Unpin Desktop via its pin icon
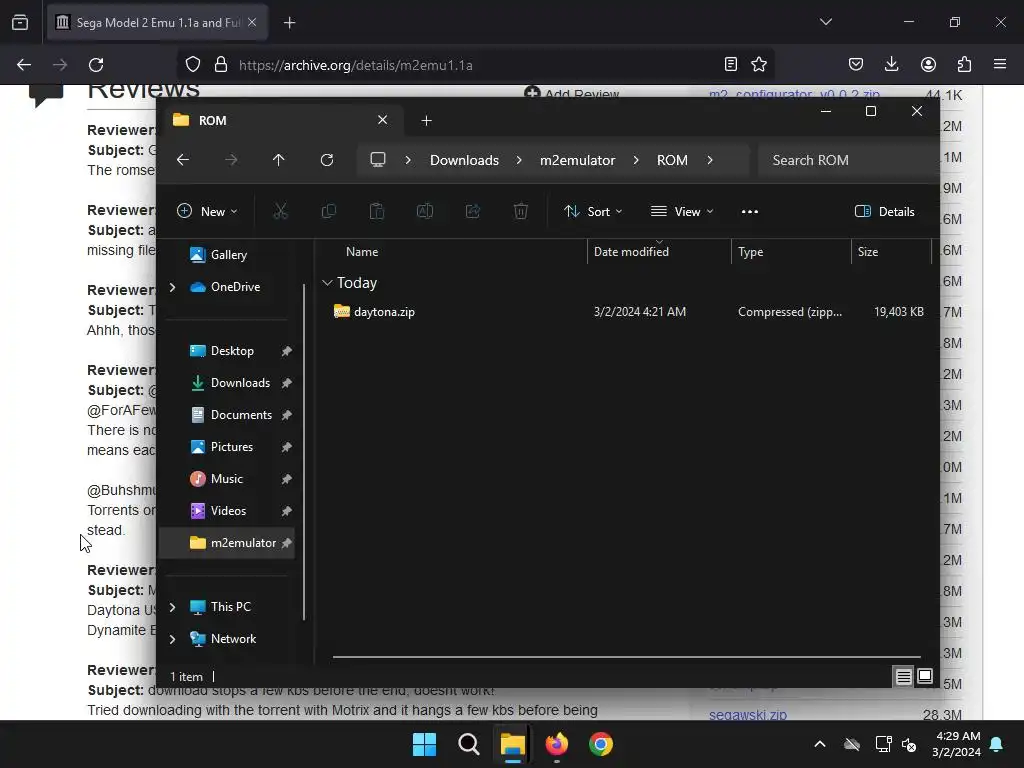1024x768 pixels. tap(286, 351)
